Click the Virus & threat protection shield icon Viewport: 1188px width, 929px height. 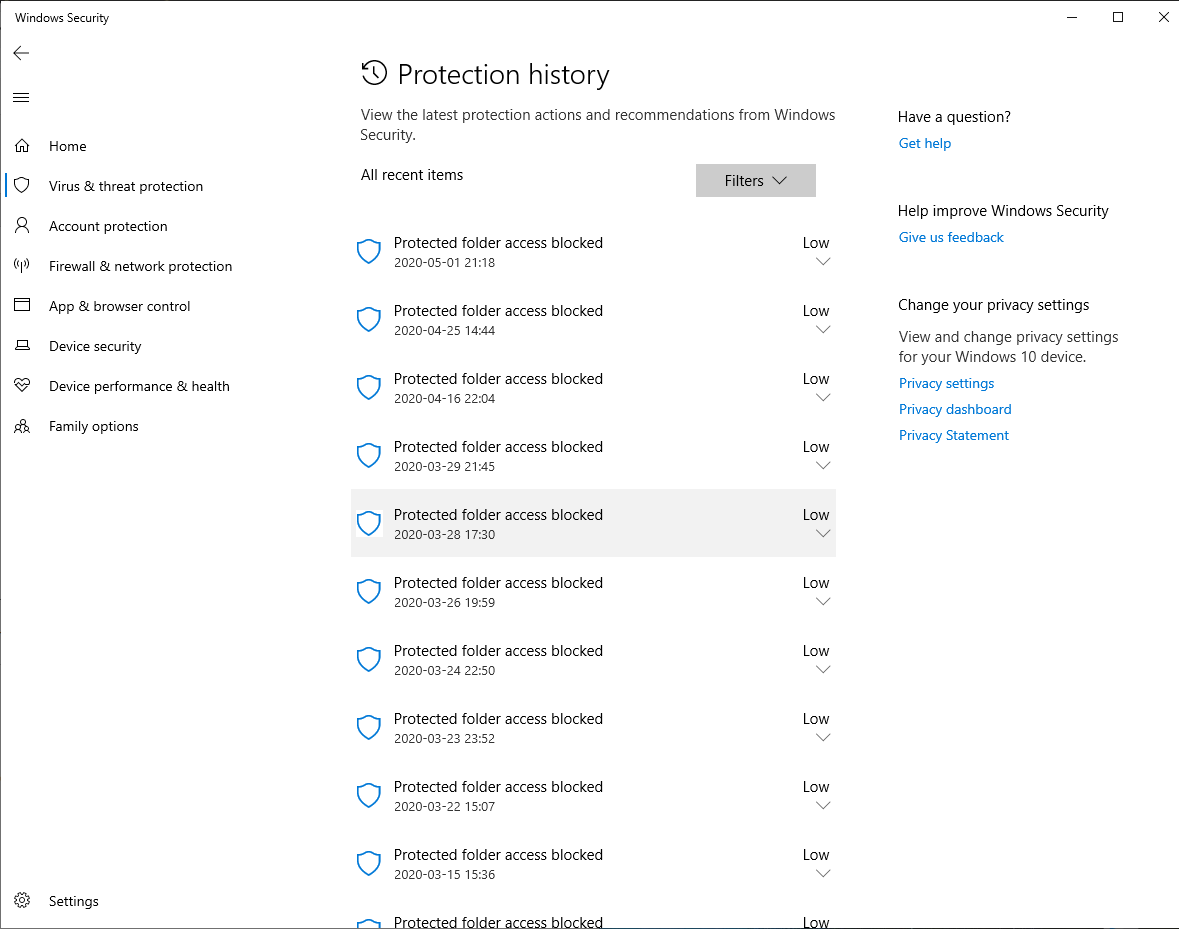coord(22,186)
